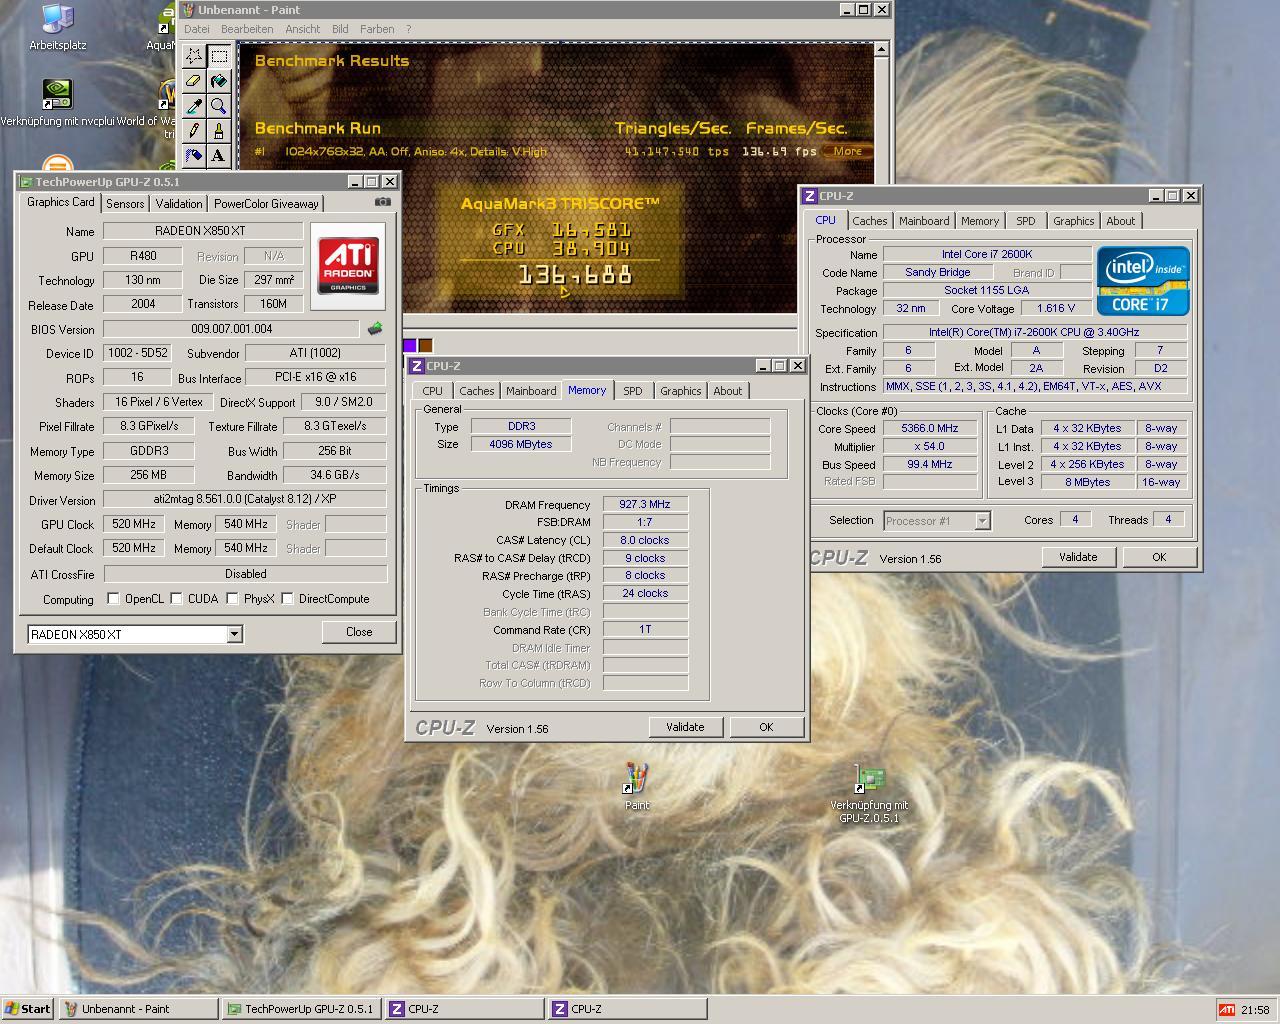Click the Core Voltage 1.616 V value

1056,308
